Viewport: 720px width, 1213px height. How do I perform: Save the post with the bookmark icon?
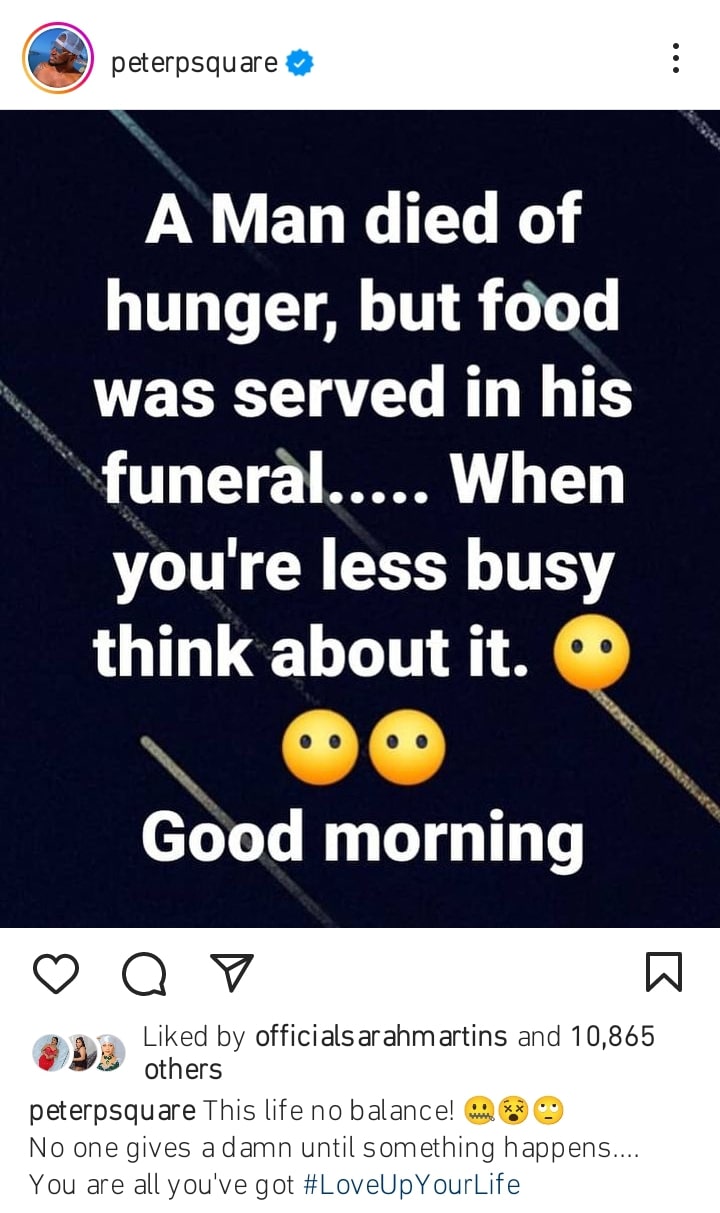point(664,972)
